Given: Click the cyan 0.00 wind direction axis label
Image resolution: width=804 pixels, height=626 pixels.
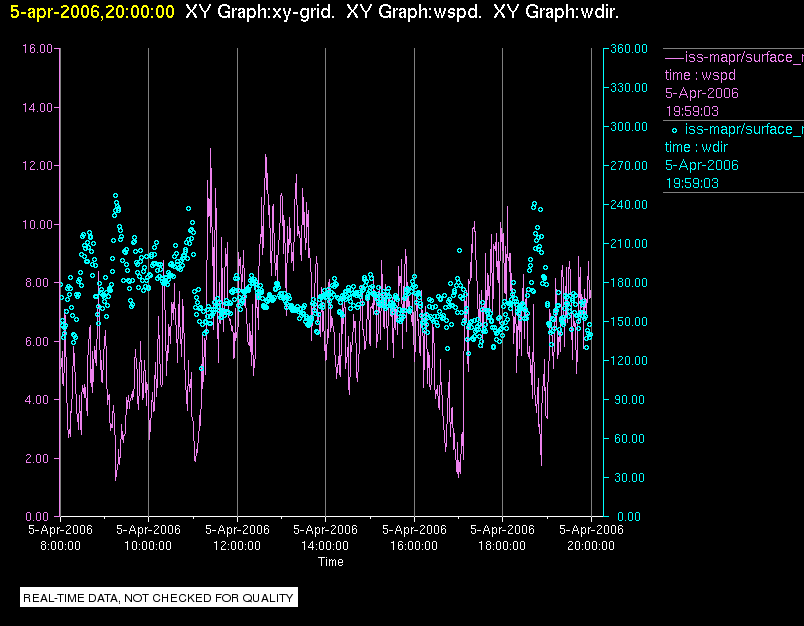Looking at the screenshot, I should [x=629, y=516].
